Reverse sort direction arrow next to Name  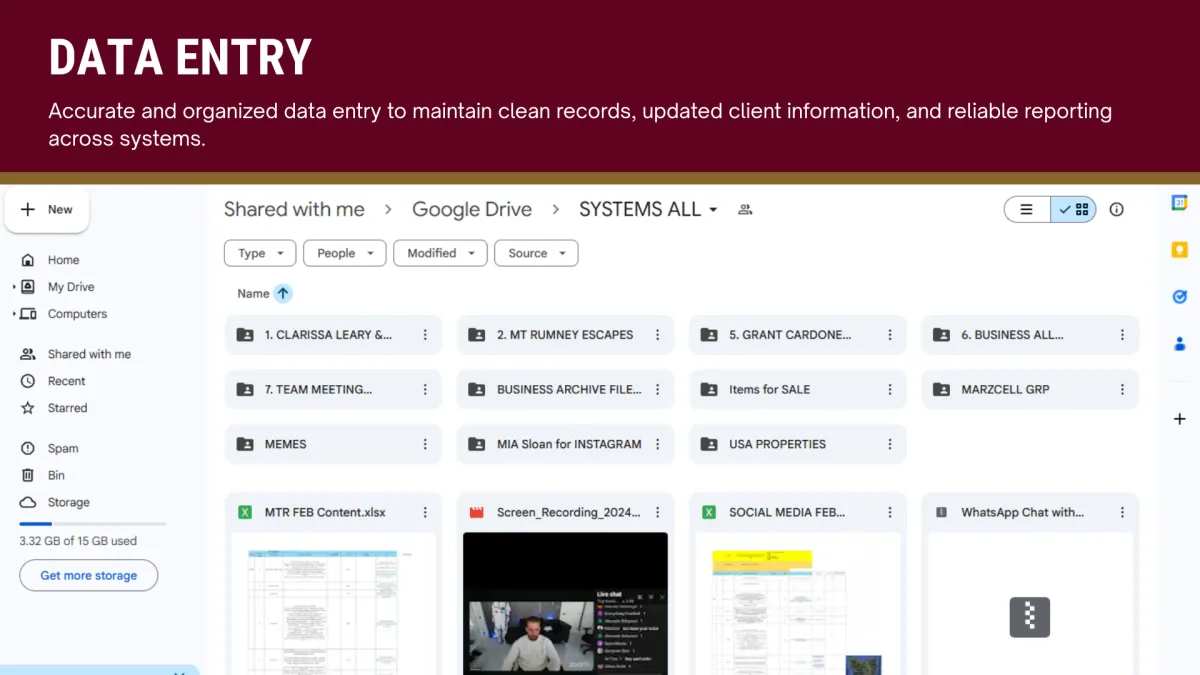click(x=283, y=294)
